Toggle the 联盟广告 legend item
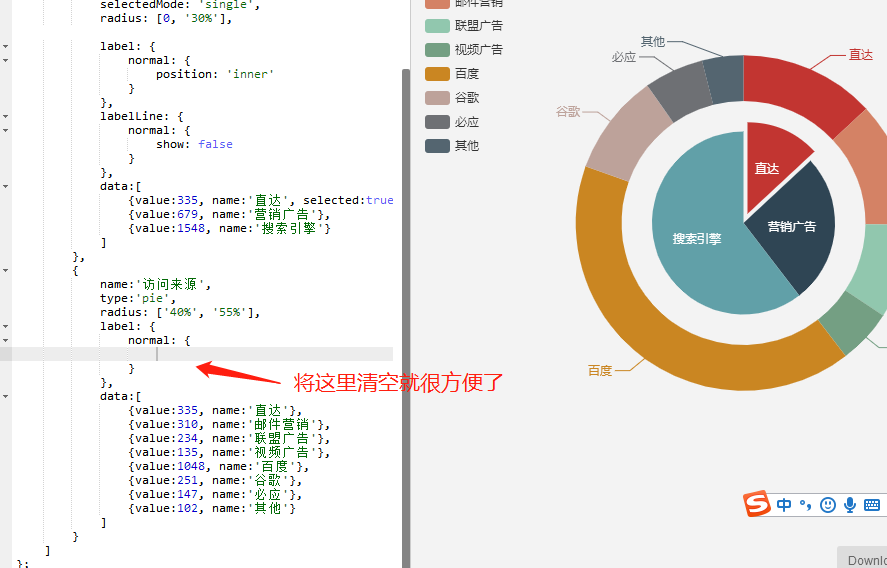The image size is (887, 568). tap(464, 25)
